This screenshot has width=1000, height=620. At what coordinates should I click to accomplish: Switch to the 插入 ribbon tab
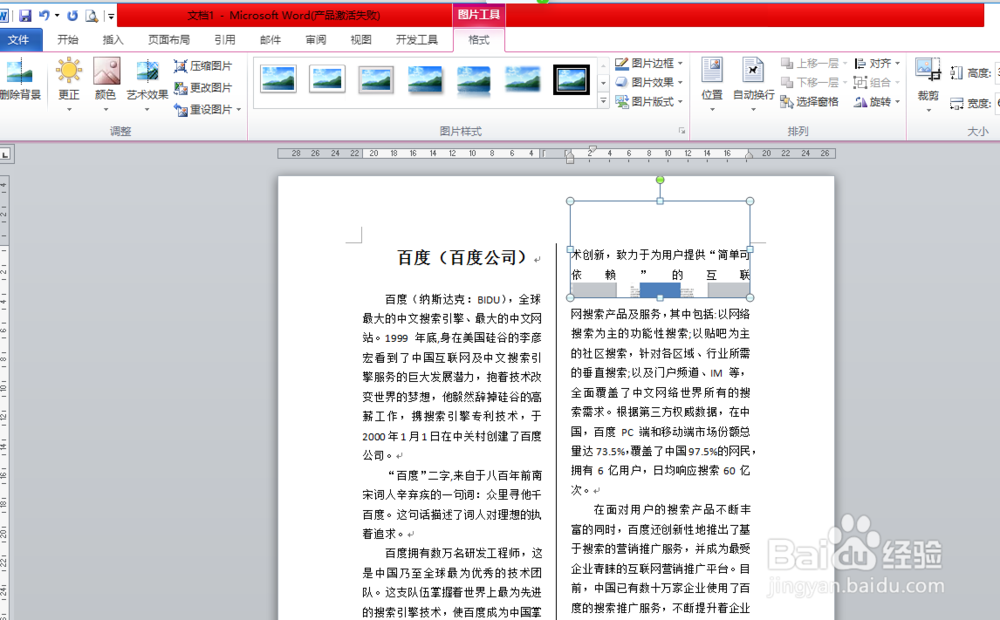click(x=113, y=40)
